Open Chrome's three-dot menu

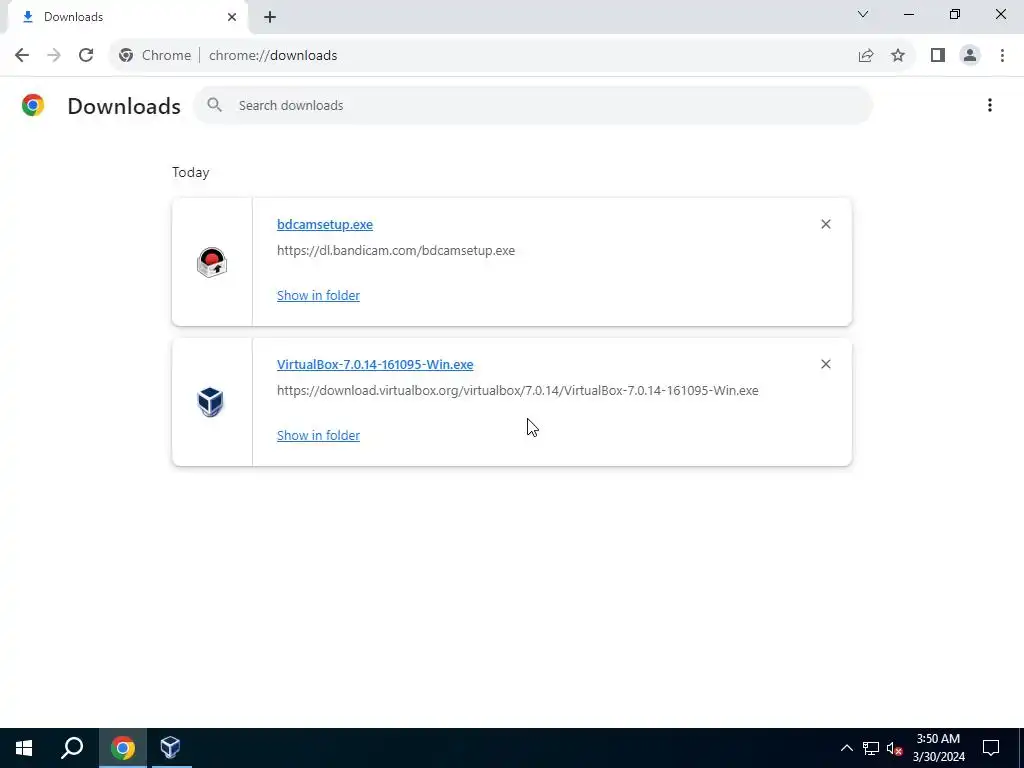1002,56
